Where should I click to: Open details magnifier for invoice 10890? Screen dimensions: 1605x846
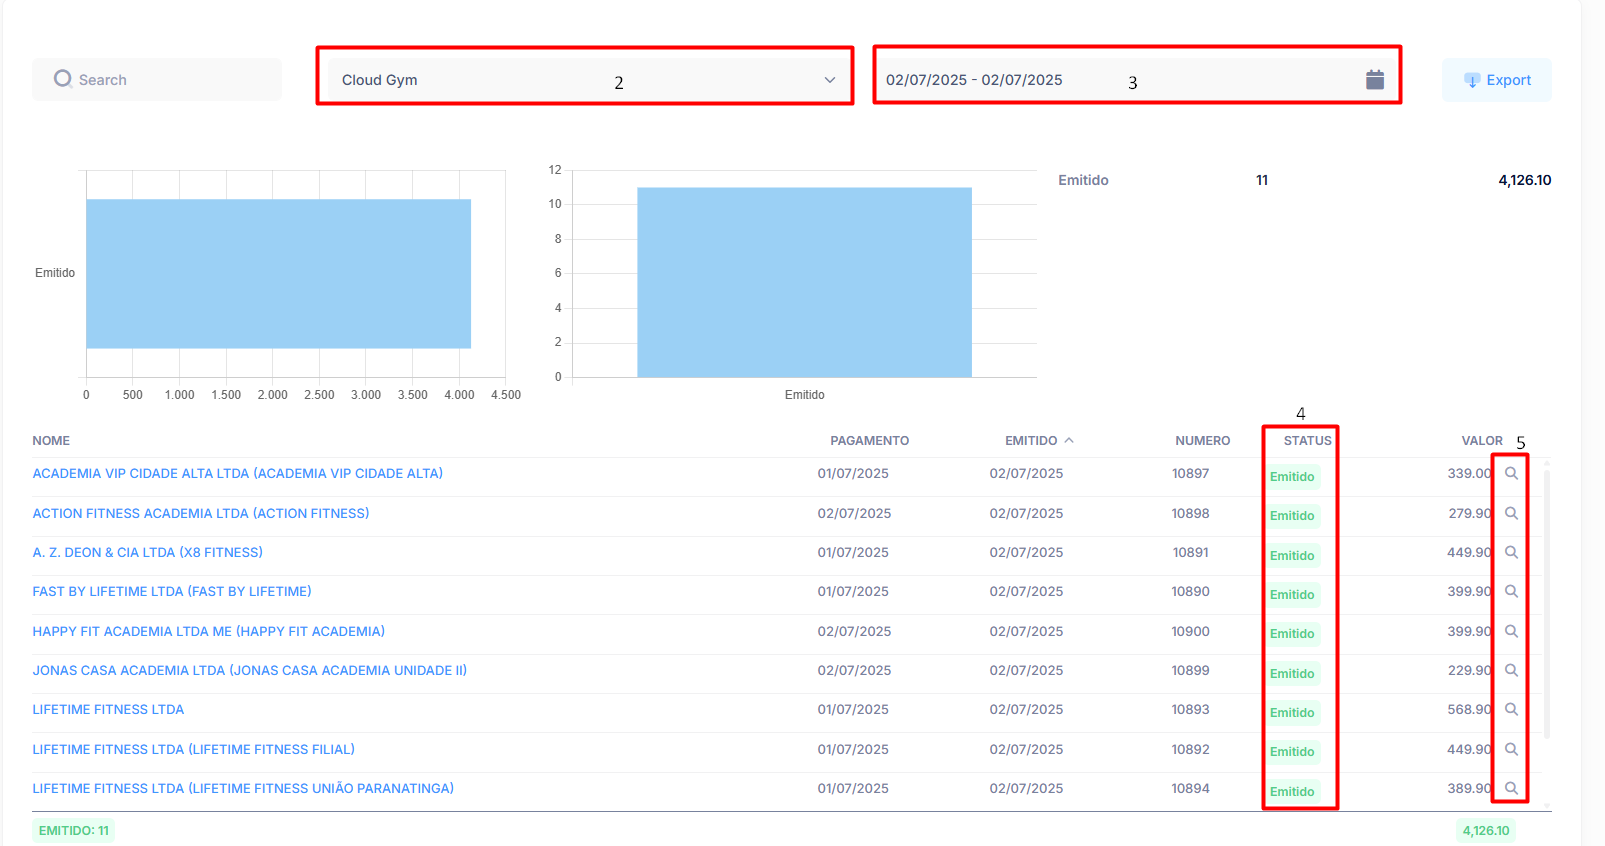[x=1511, y=592]
